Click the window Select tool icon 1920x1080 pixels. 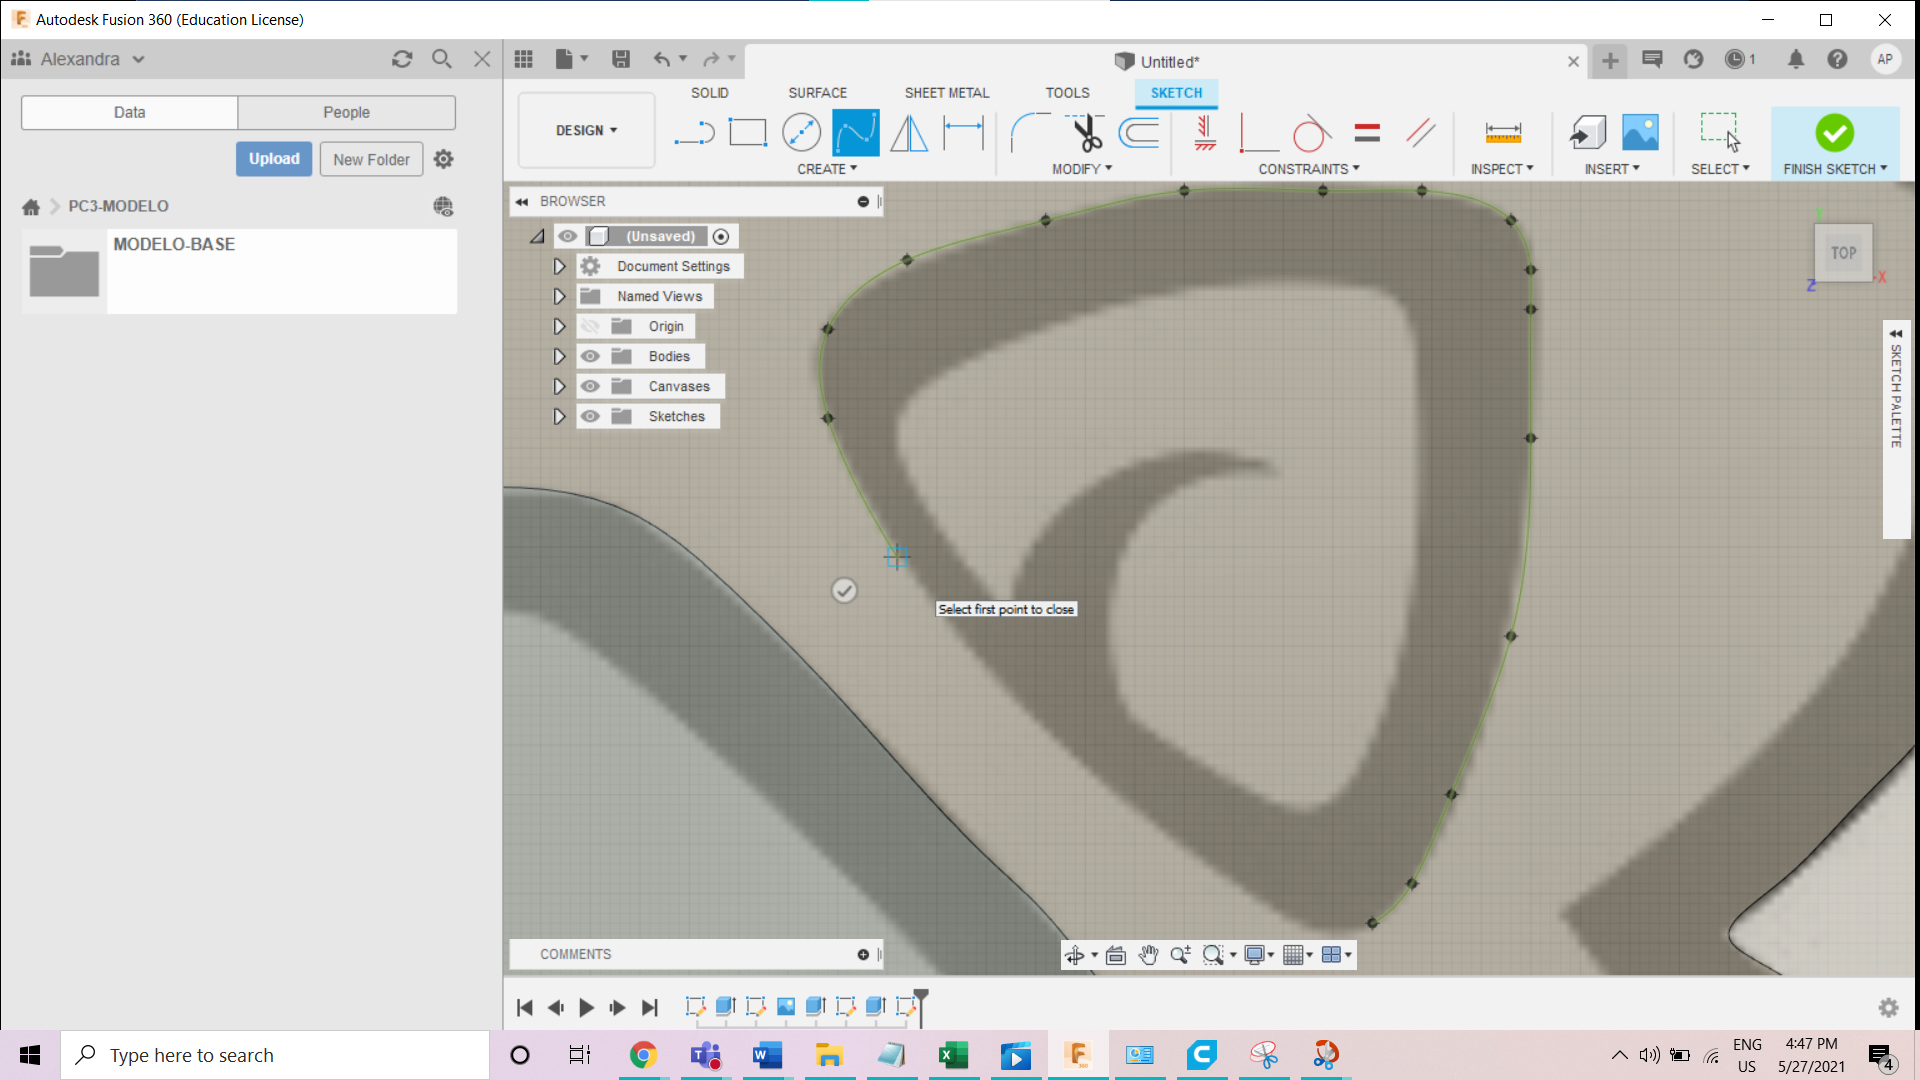coord(1720,133)
